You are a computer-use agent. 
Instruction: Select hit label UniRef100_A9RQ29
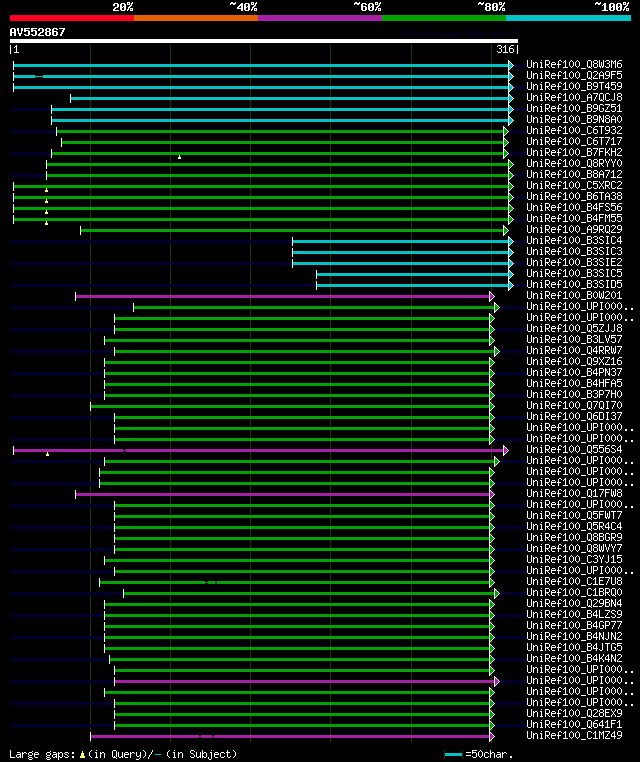tap(574, 229)
